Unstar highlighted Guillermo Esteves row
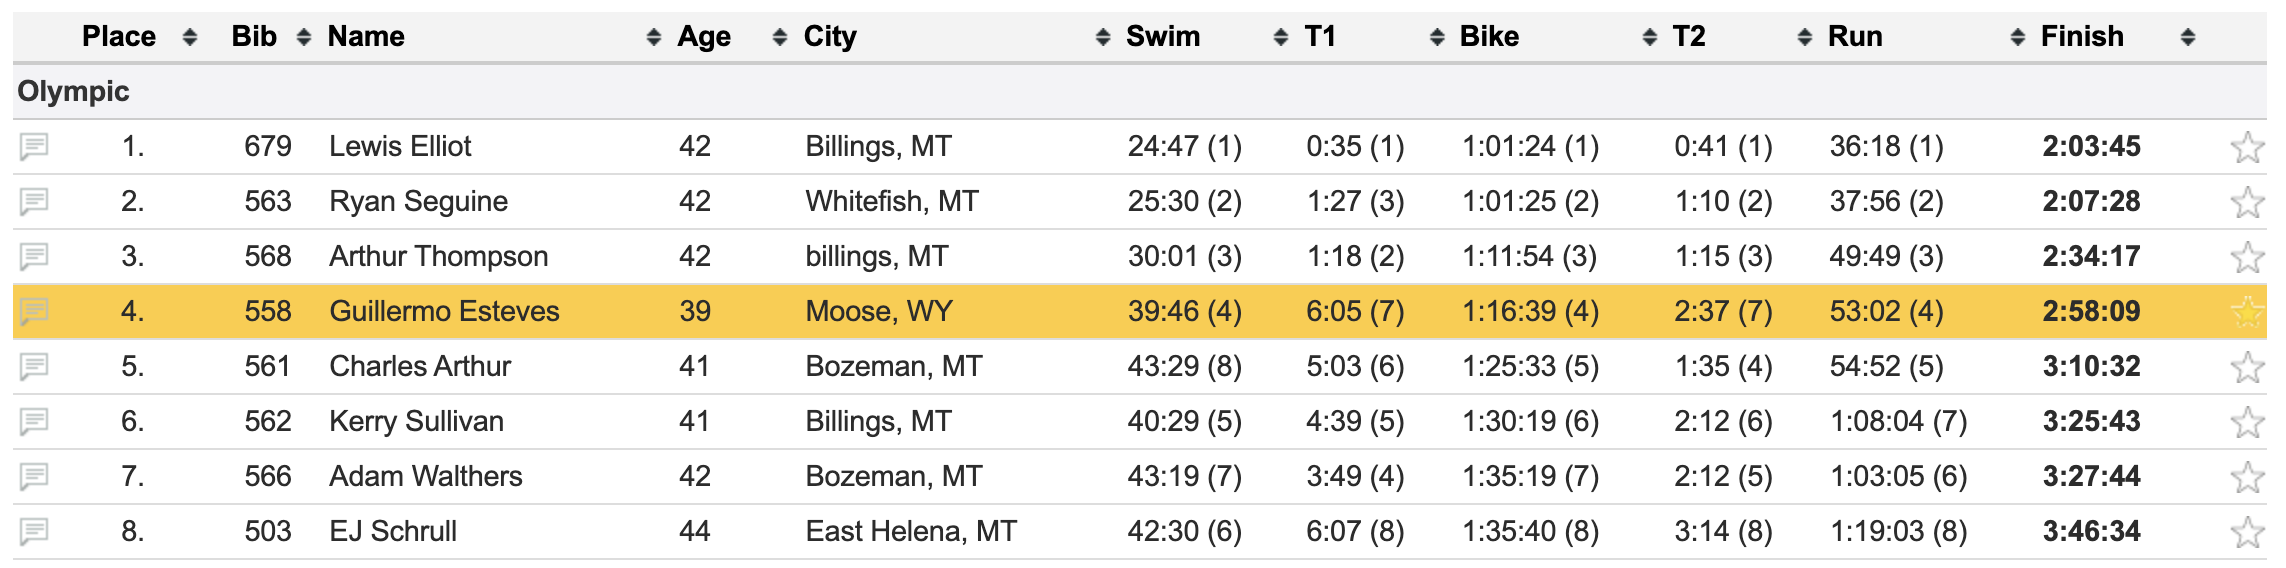 click(x=2247, y=312)
